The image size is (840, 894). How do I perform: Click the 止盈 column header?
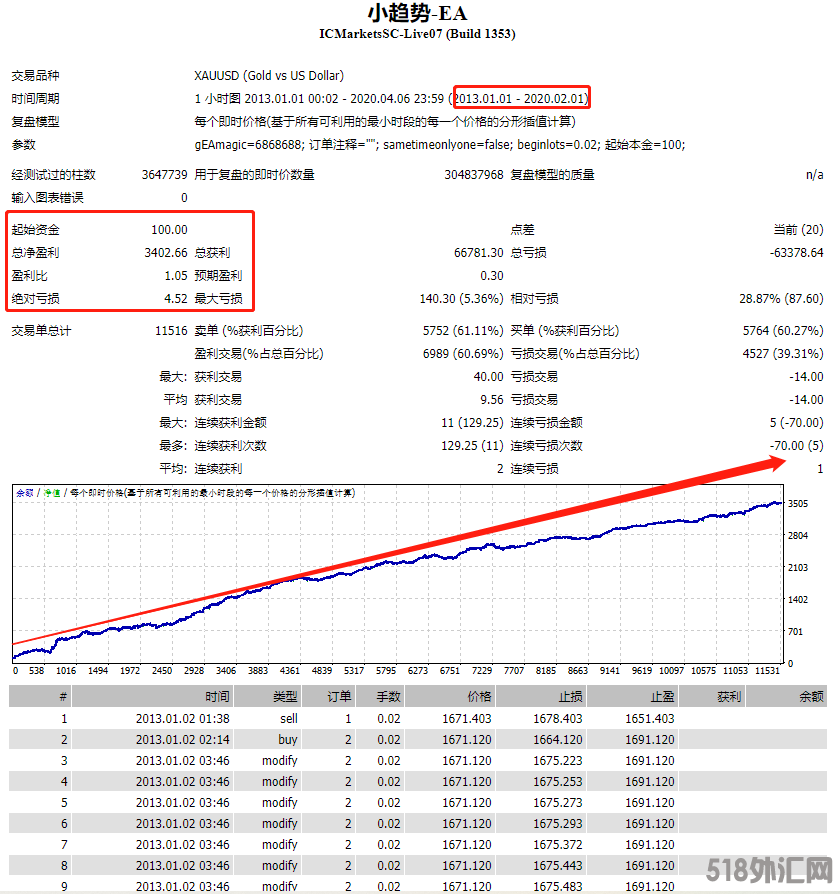[660, 696]
